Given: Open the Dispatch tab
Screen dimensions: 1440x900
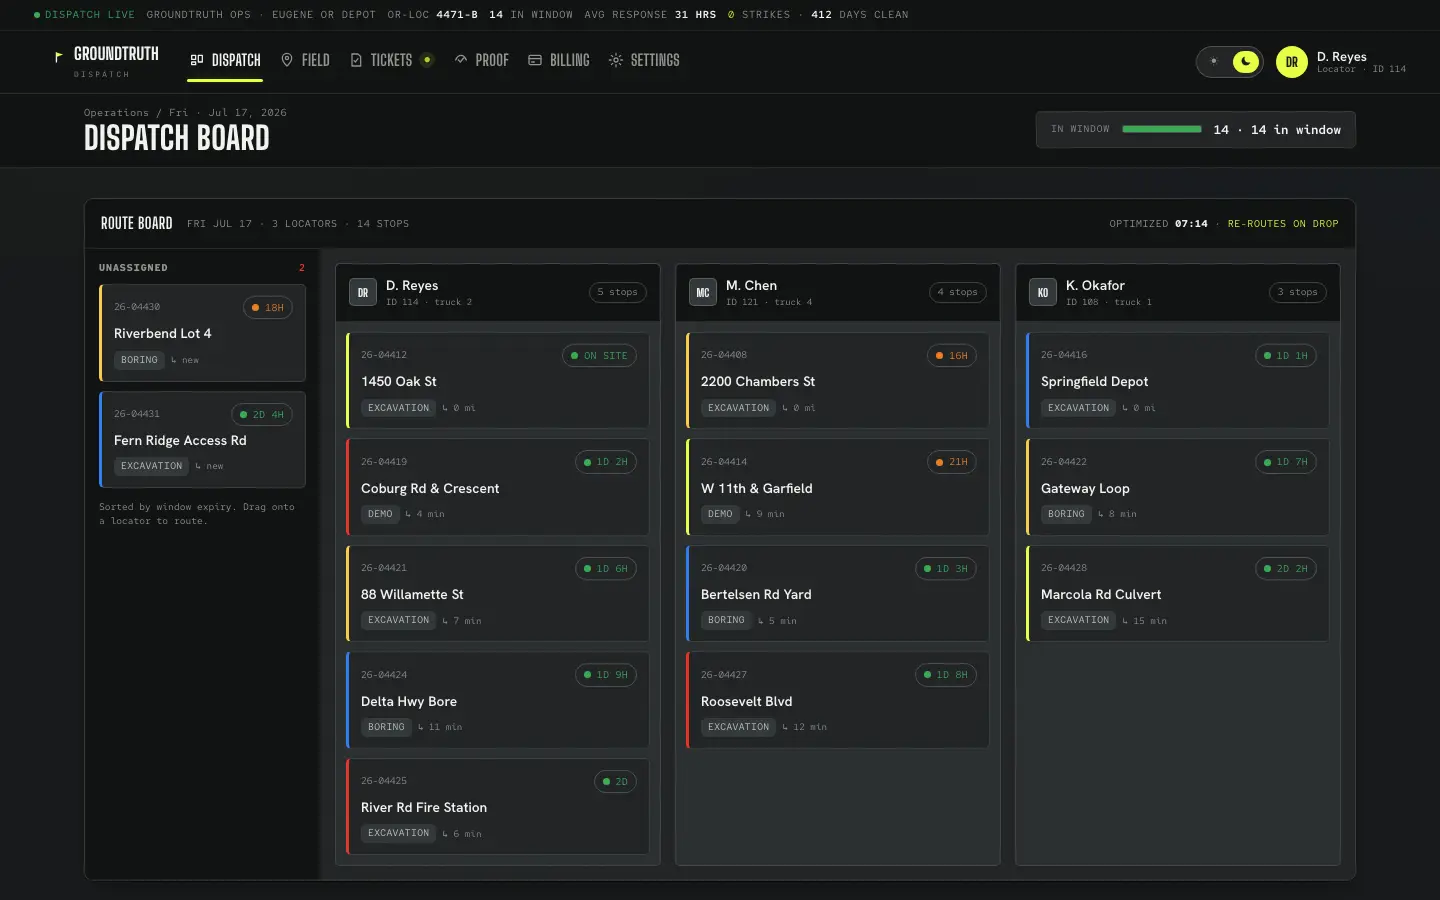Looking at the screenshot, I should pos(226,60).
